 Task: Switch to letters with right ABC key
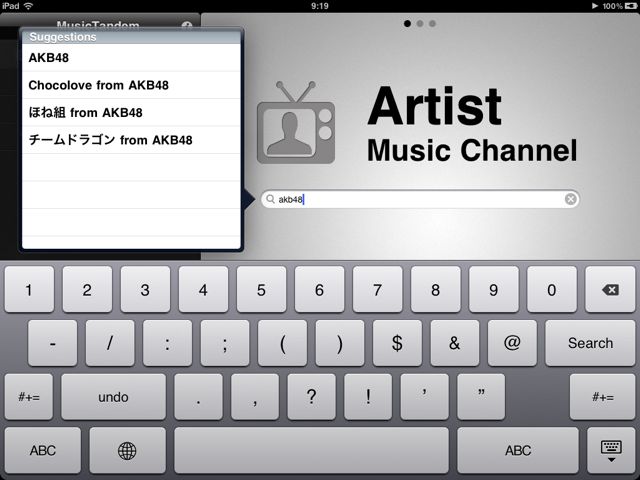[518, 451]
